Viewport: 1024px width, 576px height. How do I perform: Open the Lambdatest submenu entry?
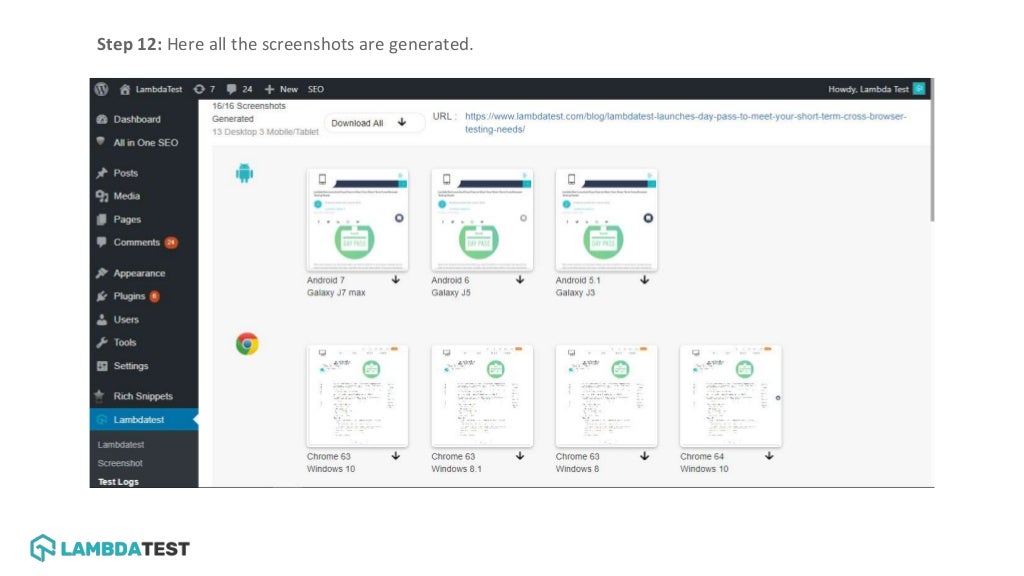[121, 445]
